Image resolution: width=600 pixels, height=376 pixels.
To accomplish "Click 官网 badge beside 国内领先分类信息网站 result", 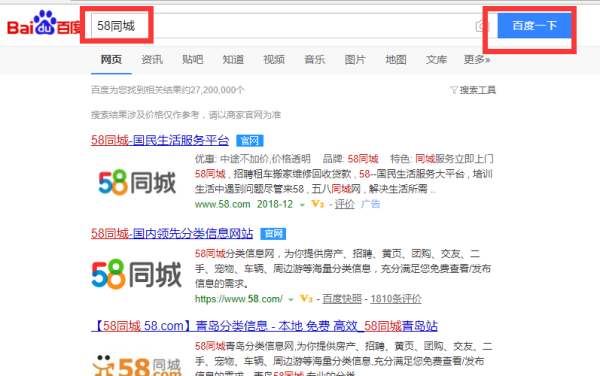I will (273, 234).
